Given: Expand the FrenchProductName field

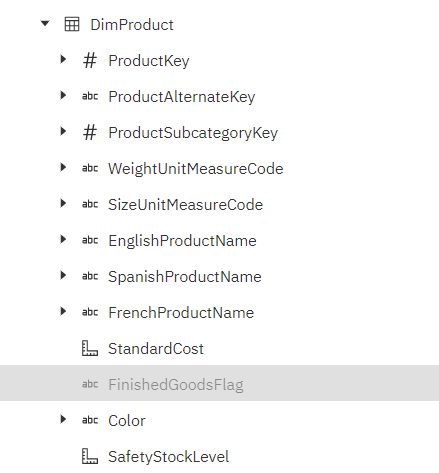Looking at the screenshot, I should click(x=63, y=311).
